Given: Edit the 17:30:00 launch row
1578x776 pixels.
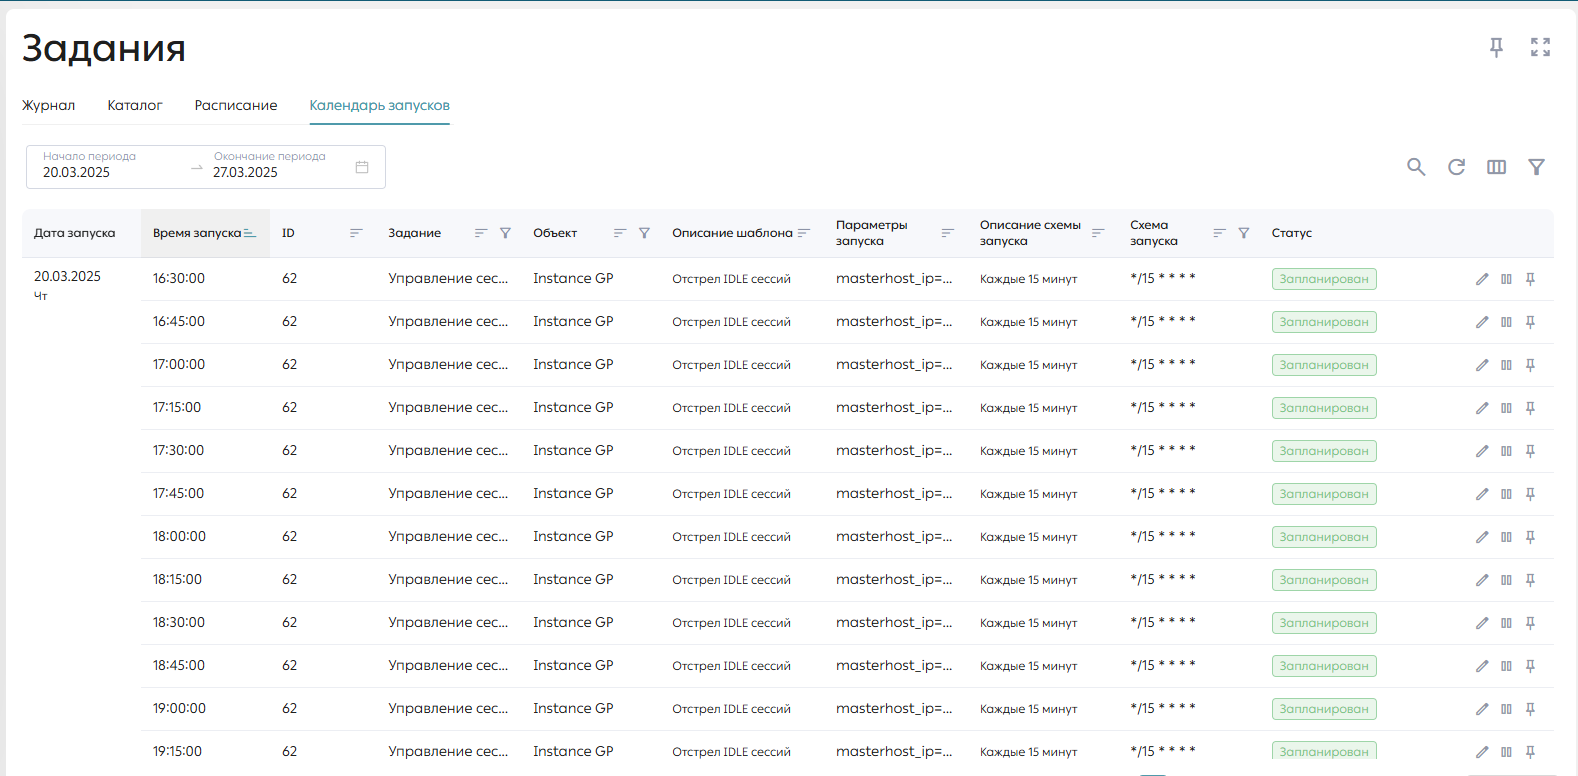Looking at the screenshot, I should [1482, 451].
